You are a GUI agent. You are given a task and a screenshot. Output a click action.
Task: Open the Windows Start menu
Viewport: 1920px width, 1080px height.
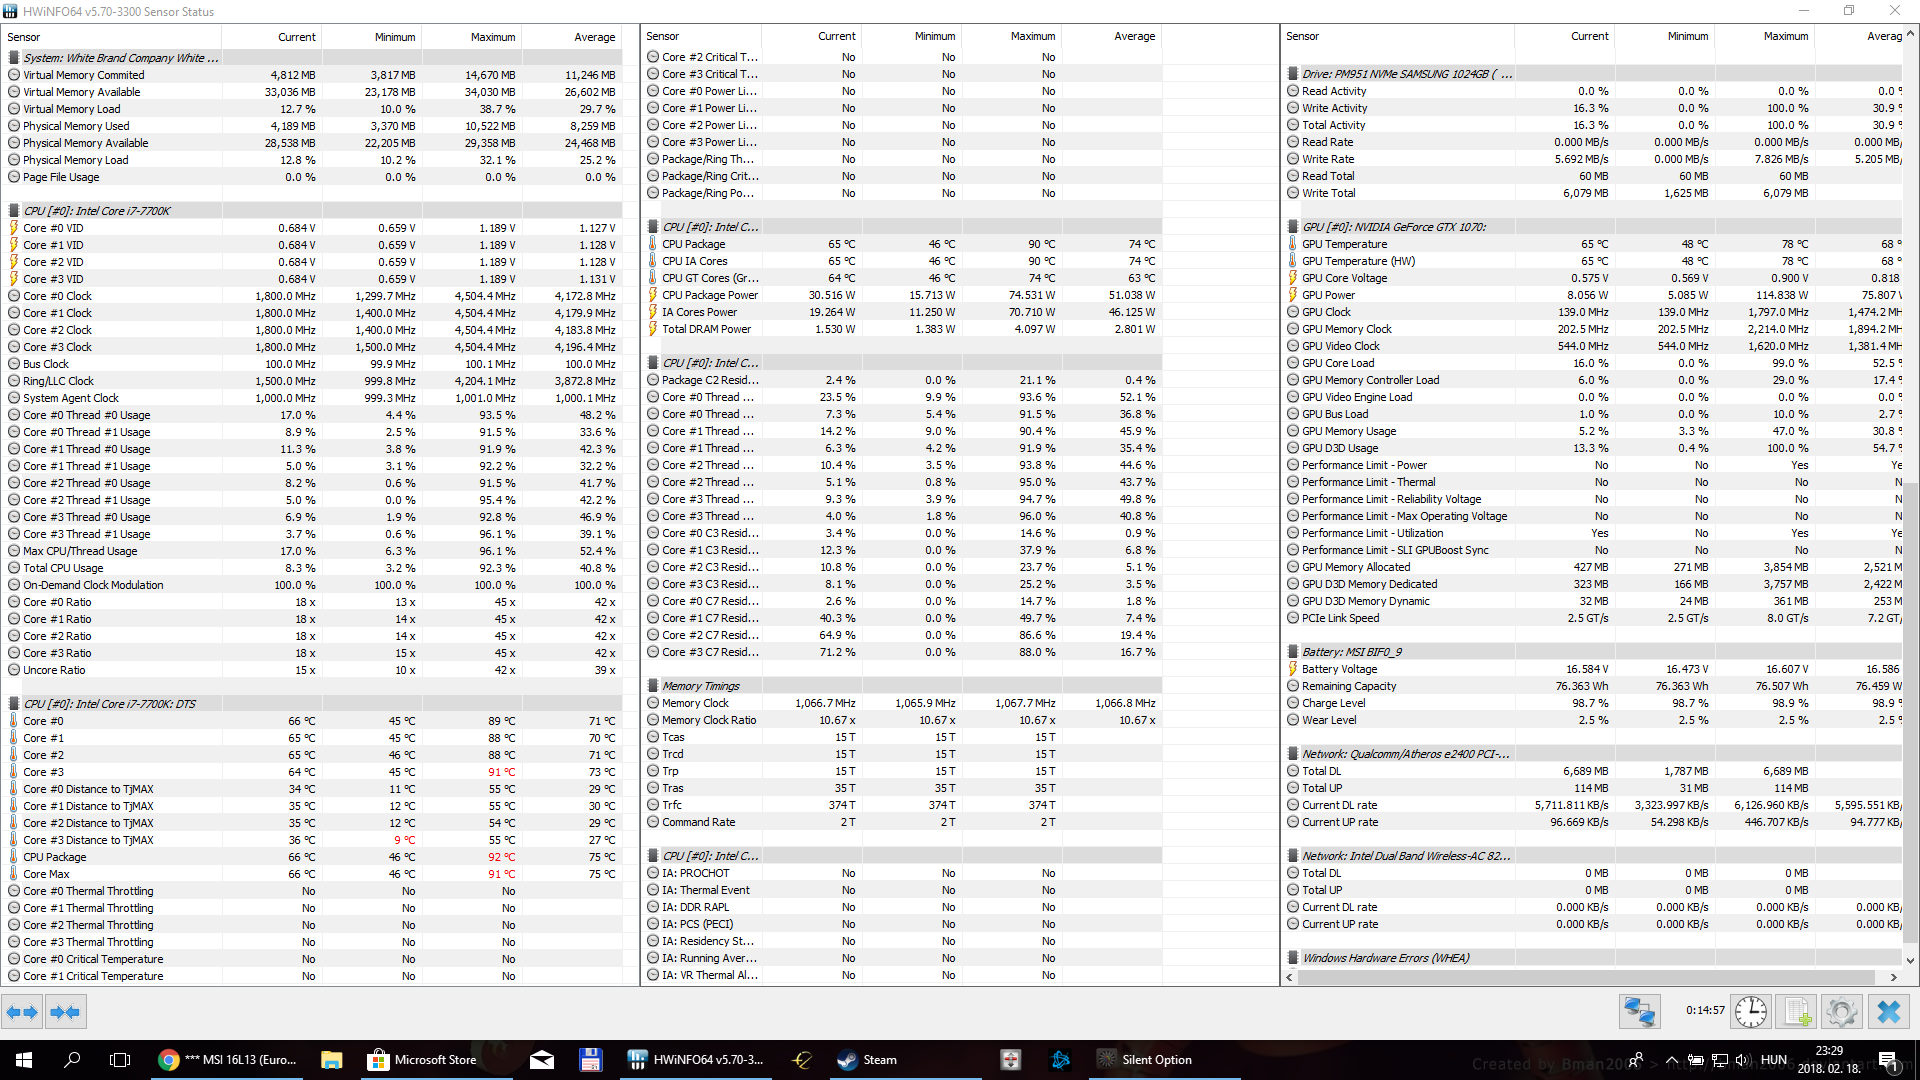(24, 1060)
